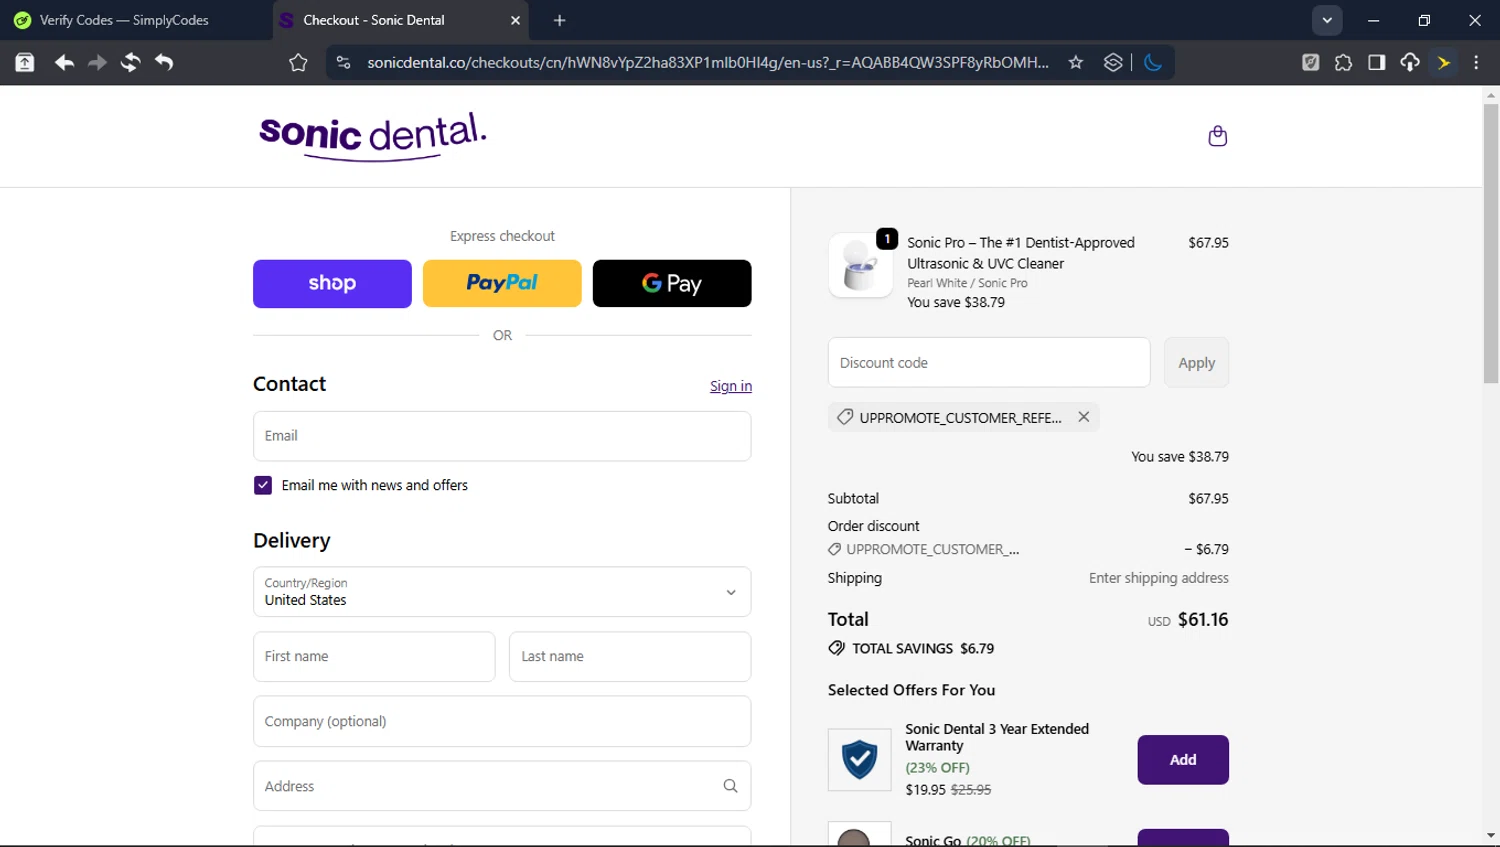Click the address search magnifier icon
This screenshot has height=847, width=1500.
[x=730, y=786]
